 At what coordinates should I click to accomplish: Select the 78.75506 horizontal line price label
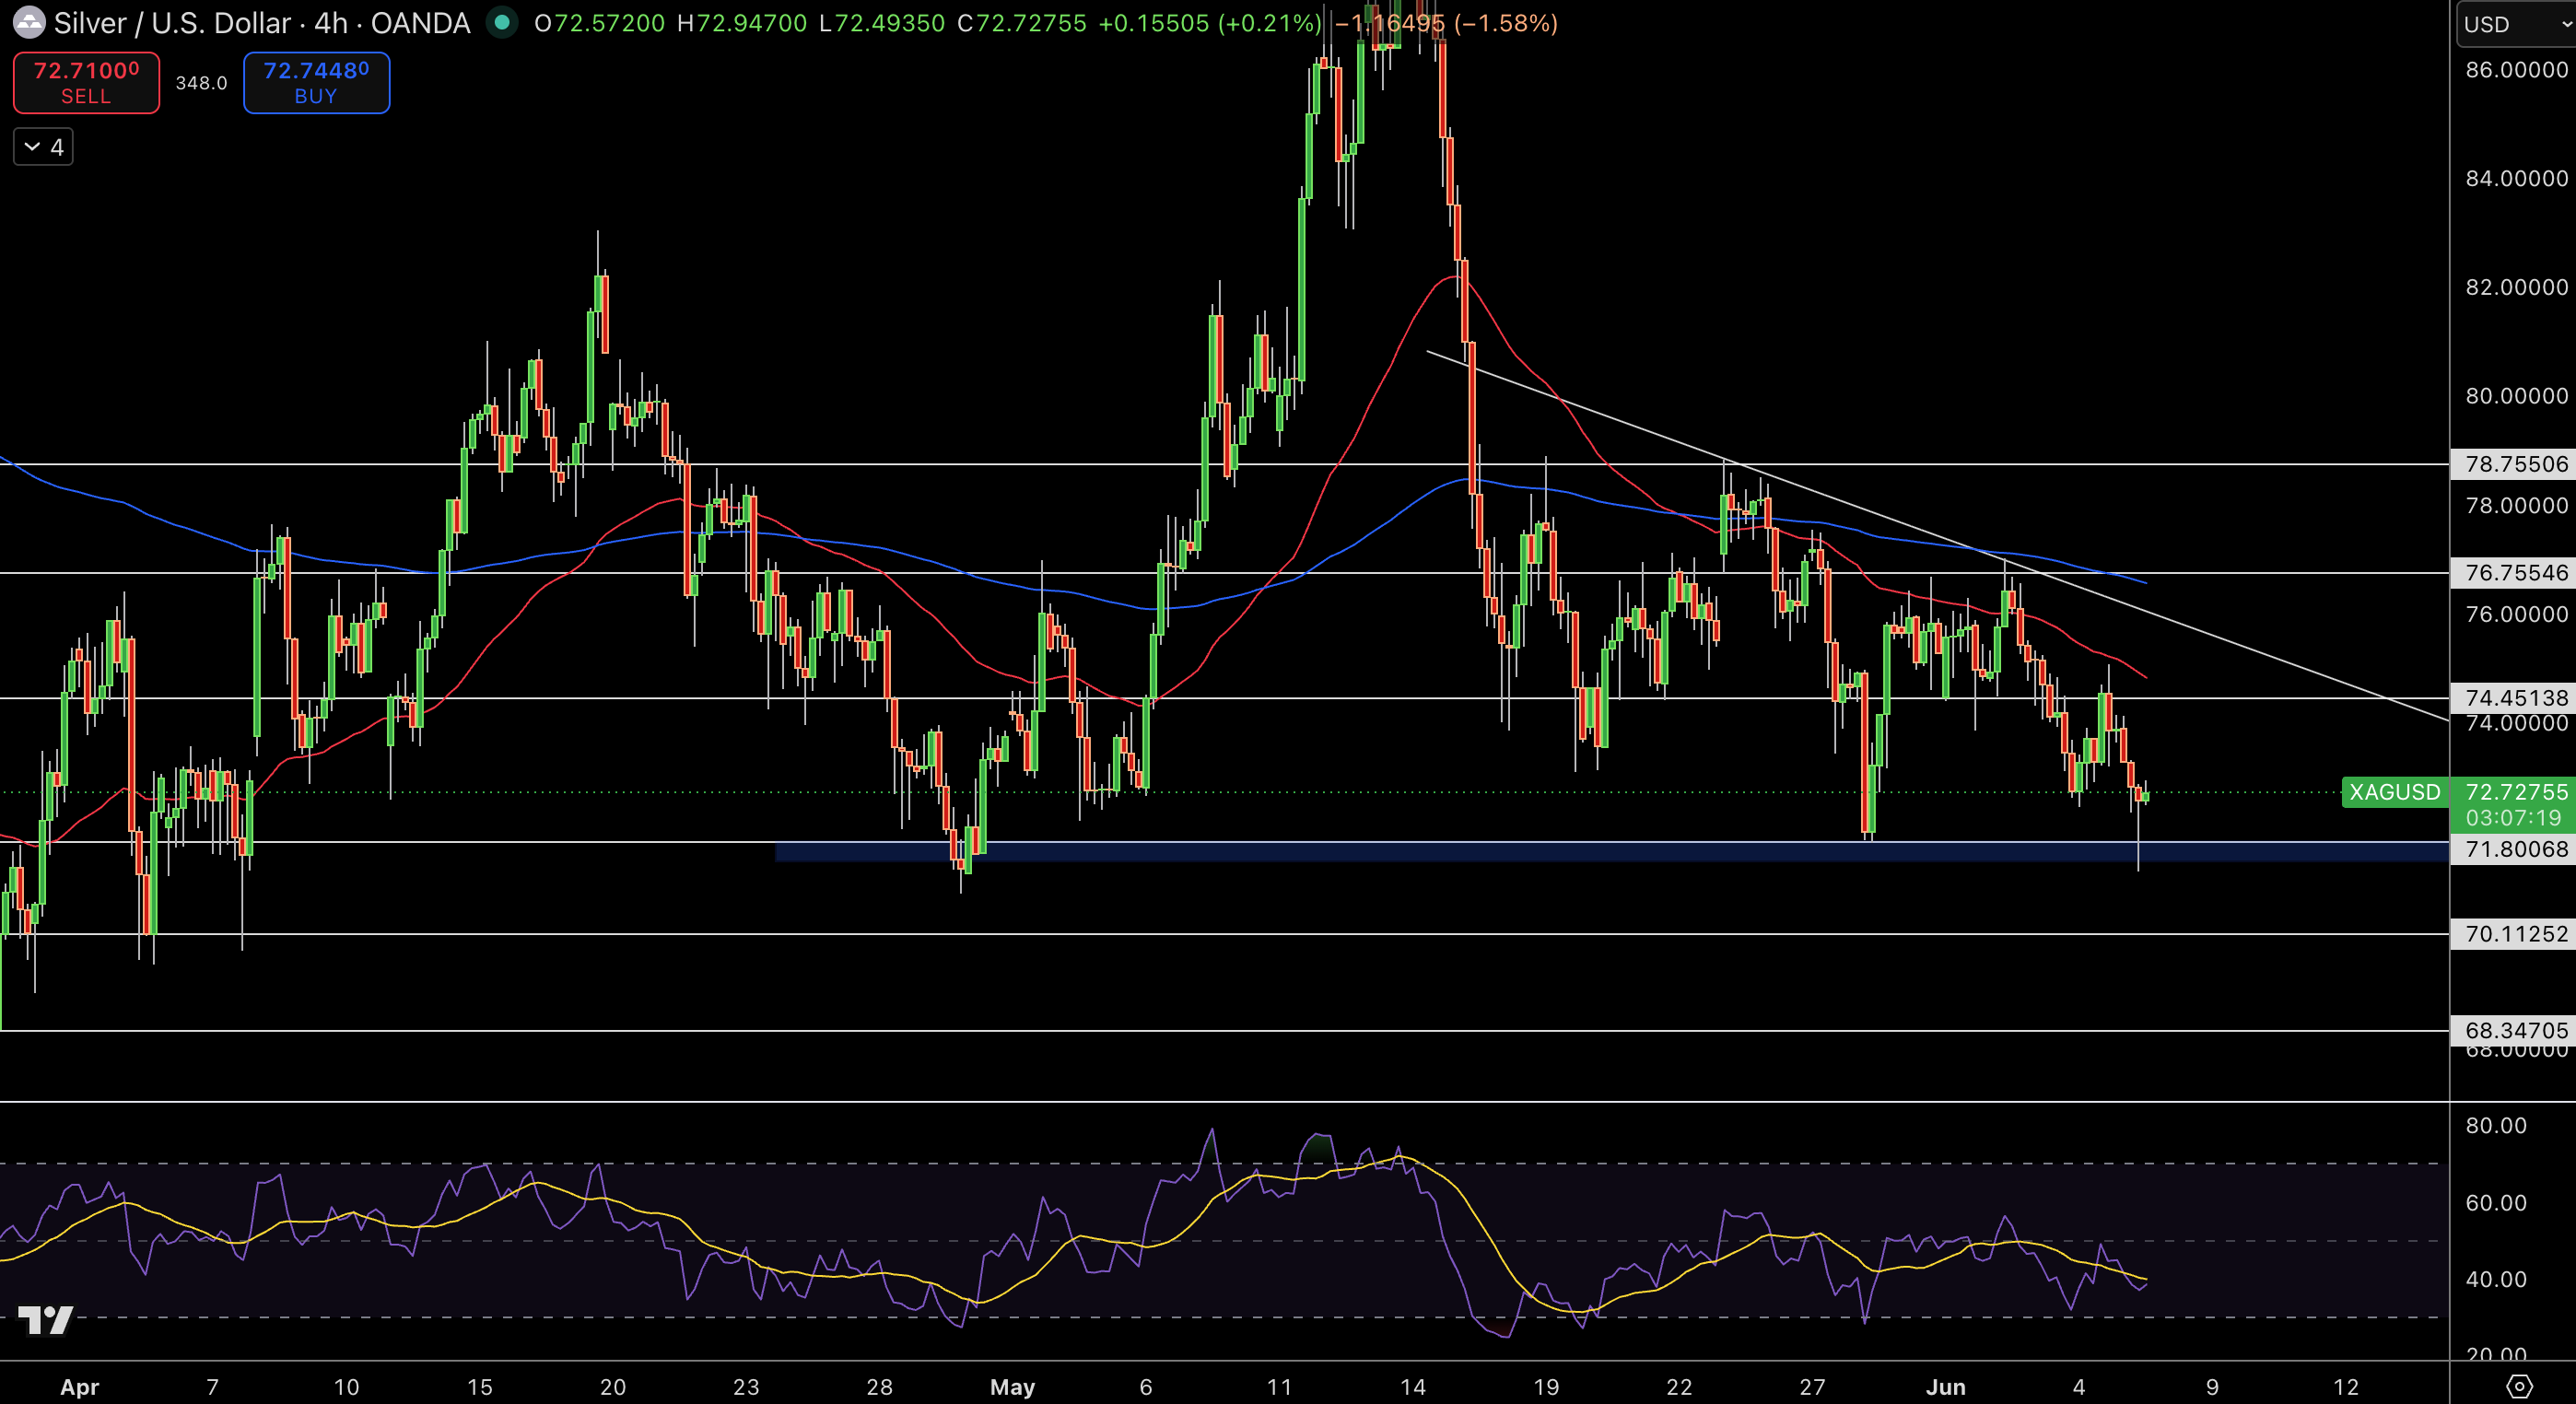(x=2514, y=464)
